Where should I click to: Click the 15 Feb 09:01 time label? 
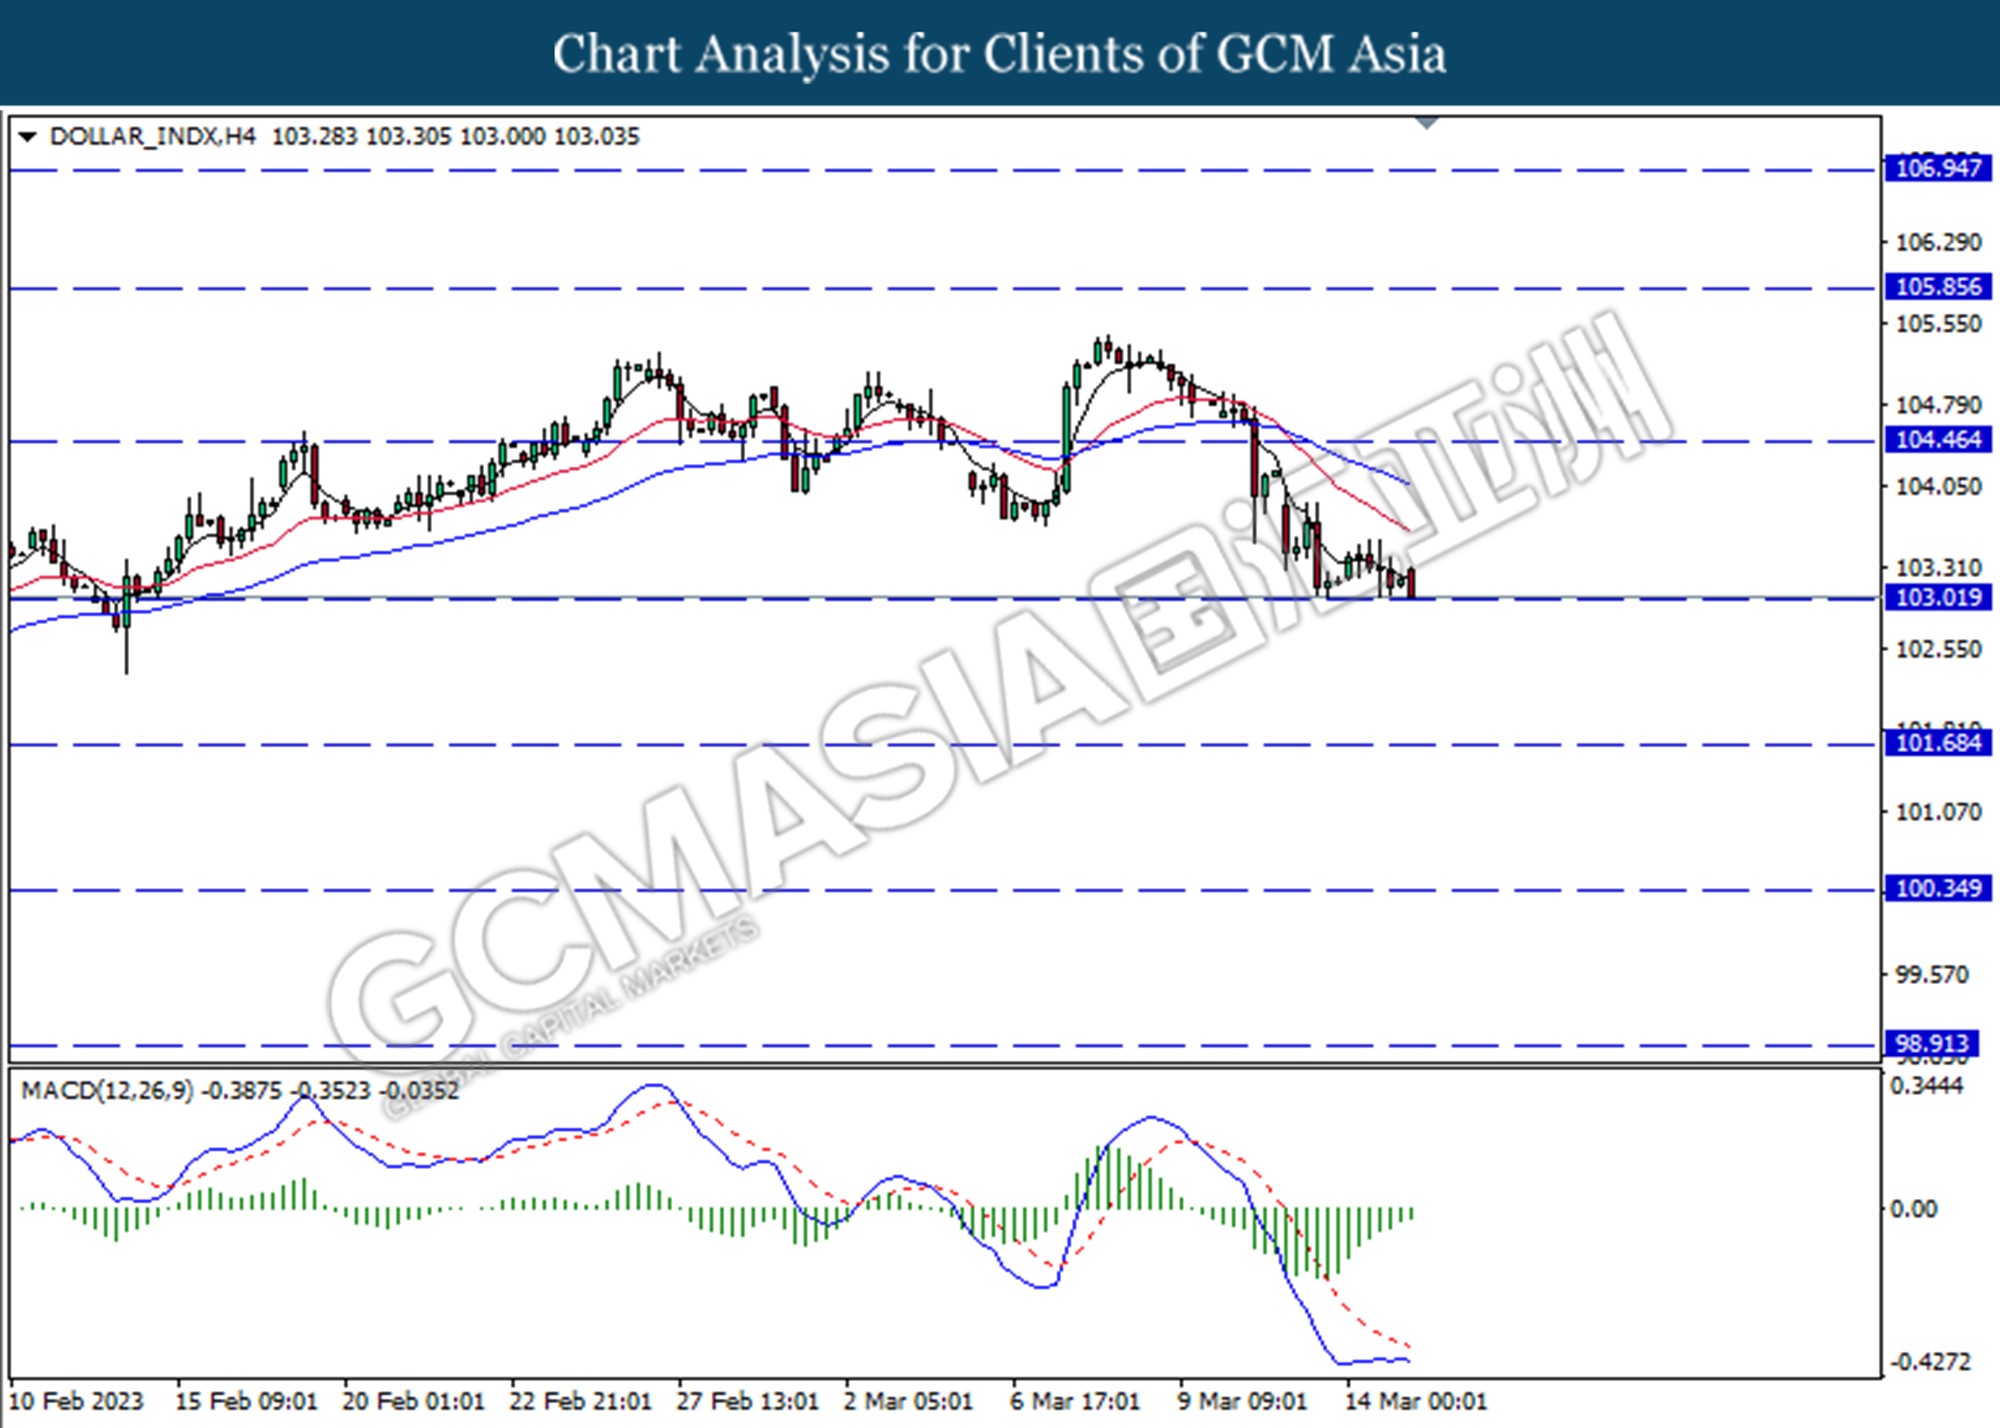pos(246,1401)
